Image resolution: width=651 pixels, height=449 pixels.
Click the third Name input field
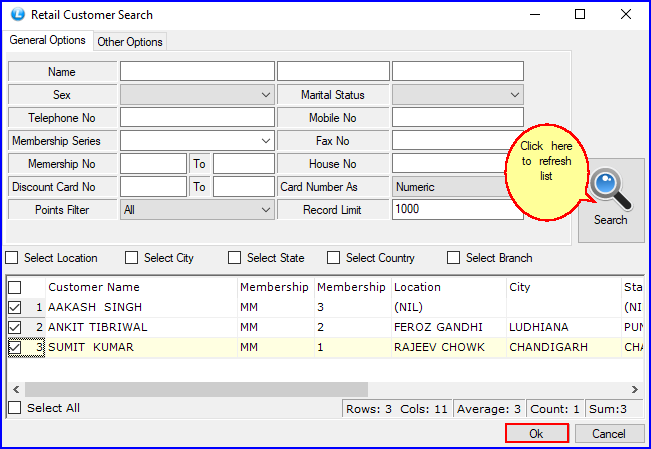pyautogui.click(x=458, y=71)
